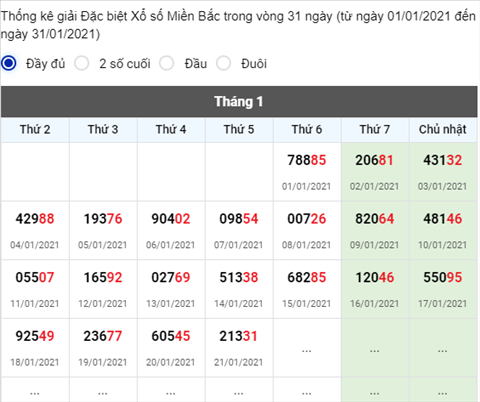Click the date 05/01/2021
Viewport: 480px width, 402px height.
(102, 245)
